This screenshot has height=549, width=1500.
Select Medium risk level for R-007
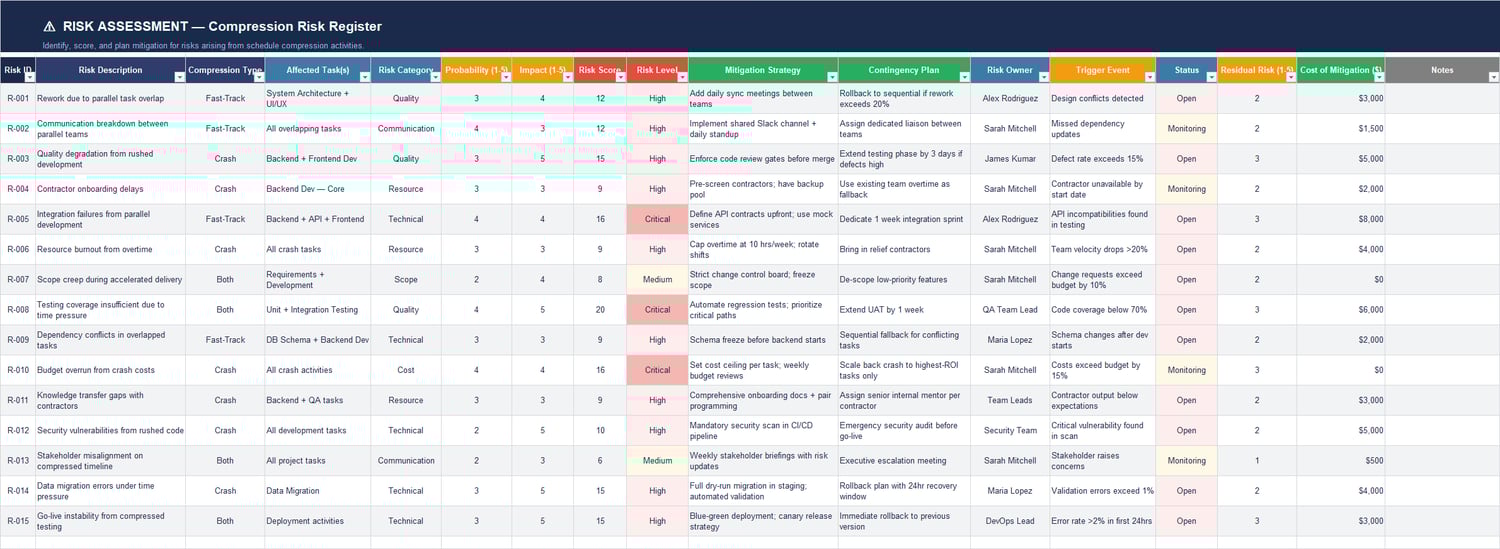658,279
